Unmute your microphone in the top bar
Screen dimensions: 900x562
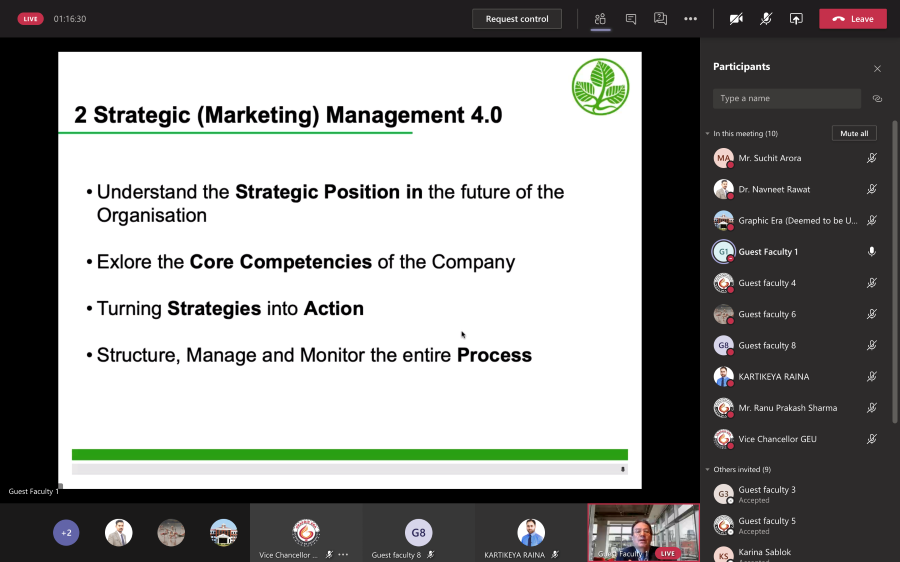pyautogui.click(x=766, y=19)
